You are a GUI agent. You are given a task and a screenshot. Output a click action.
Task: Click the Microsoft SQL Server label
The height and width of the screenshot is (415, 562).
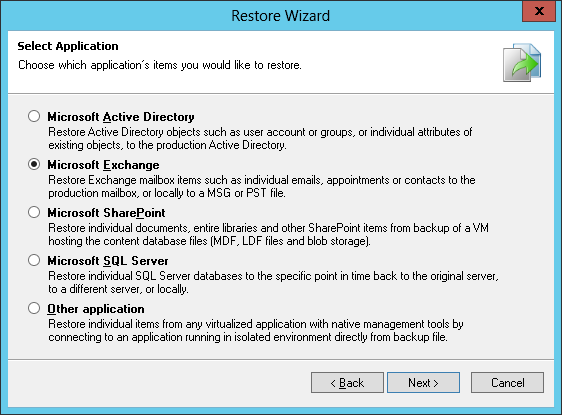[x=108, y=261]
